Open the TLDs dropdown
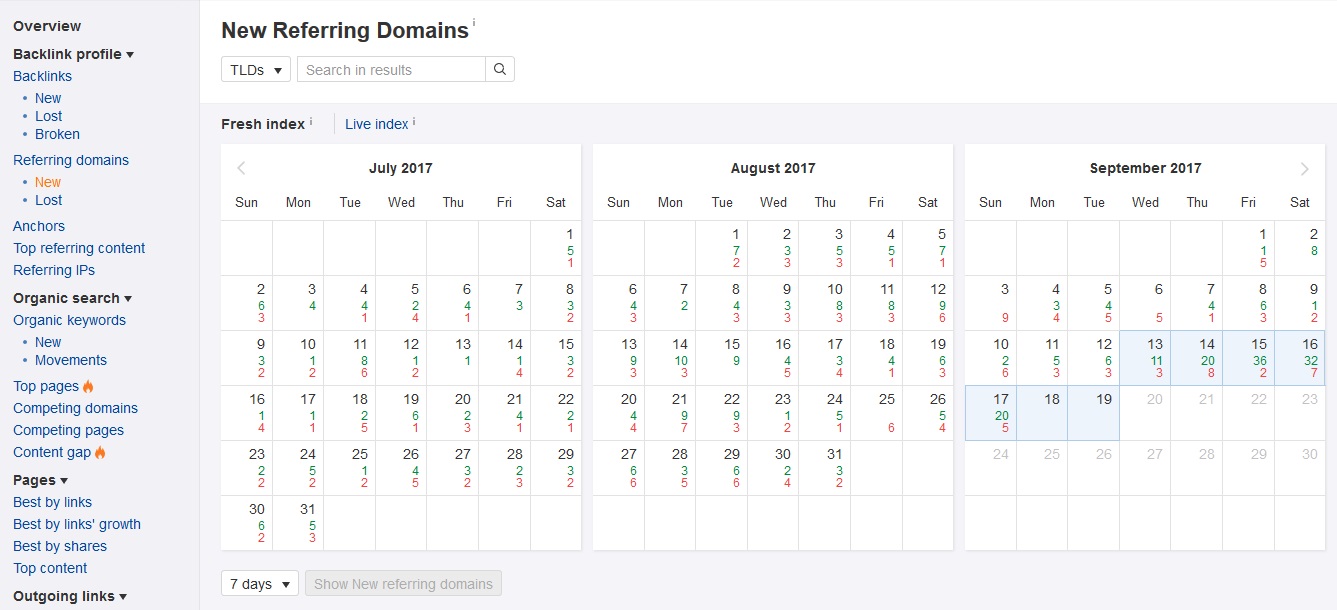1337x610 pixels. 255,69
